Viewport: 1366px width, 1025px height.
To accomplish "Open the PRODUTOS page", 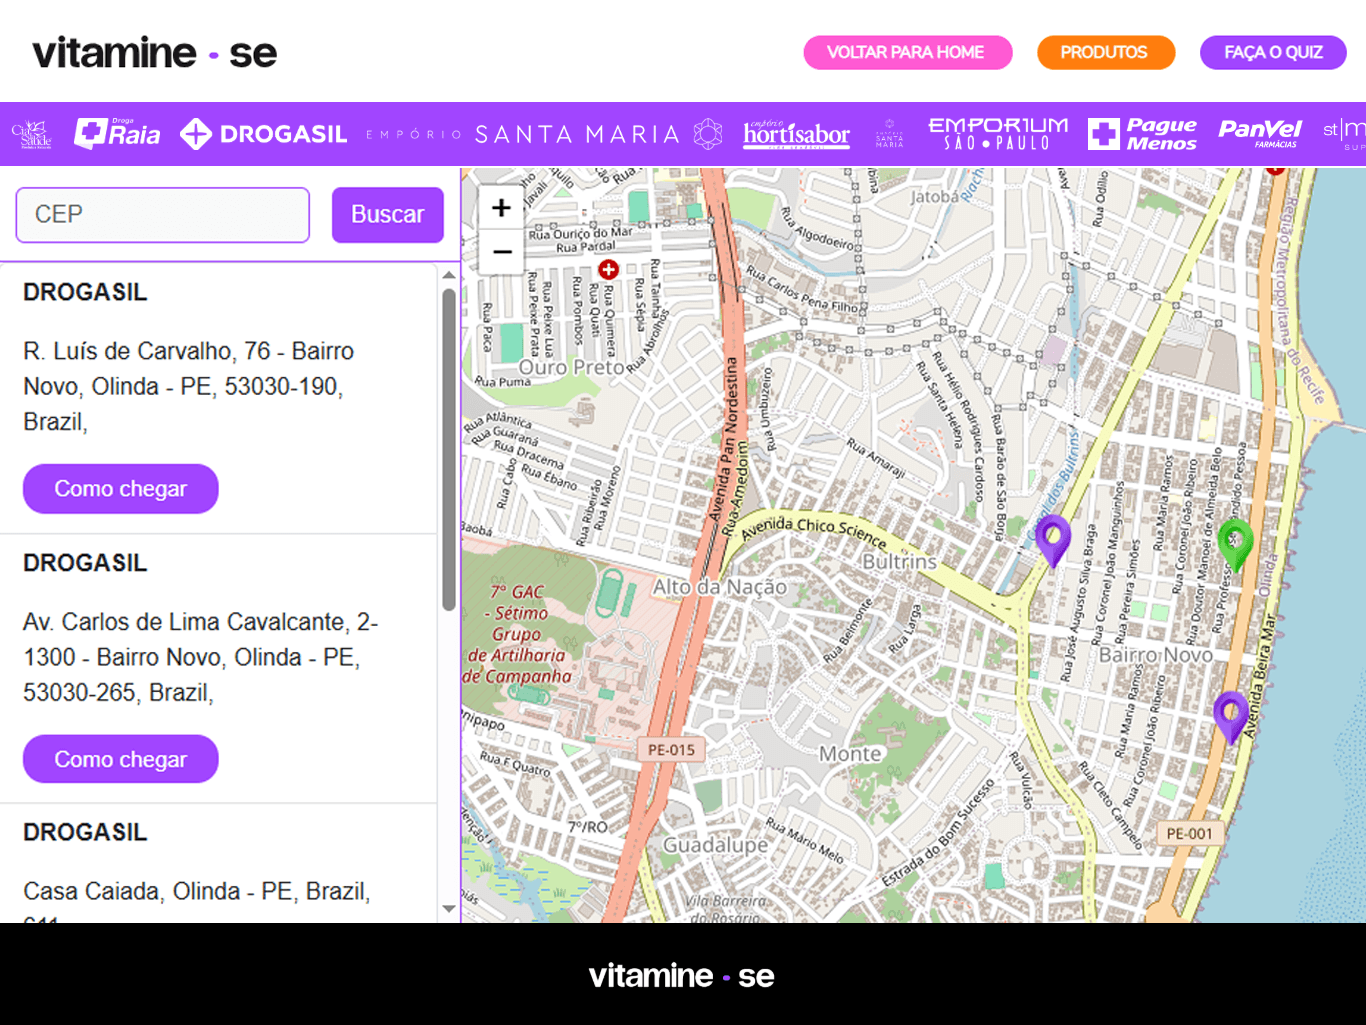I will click(1105, 52).
